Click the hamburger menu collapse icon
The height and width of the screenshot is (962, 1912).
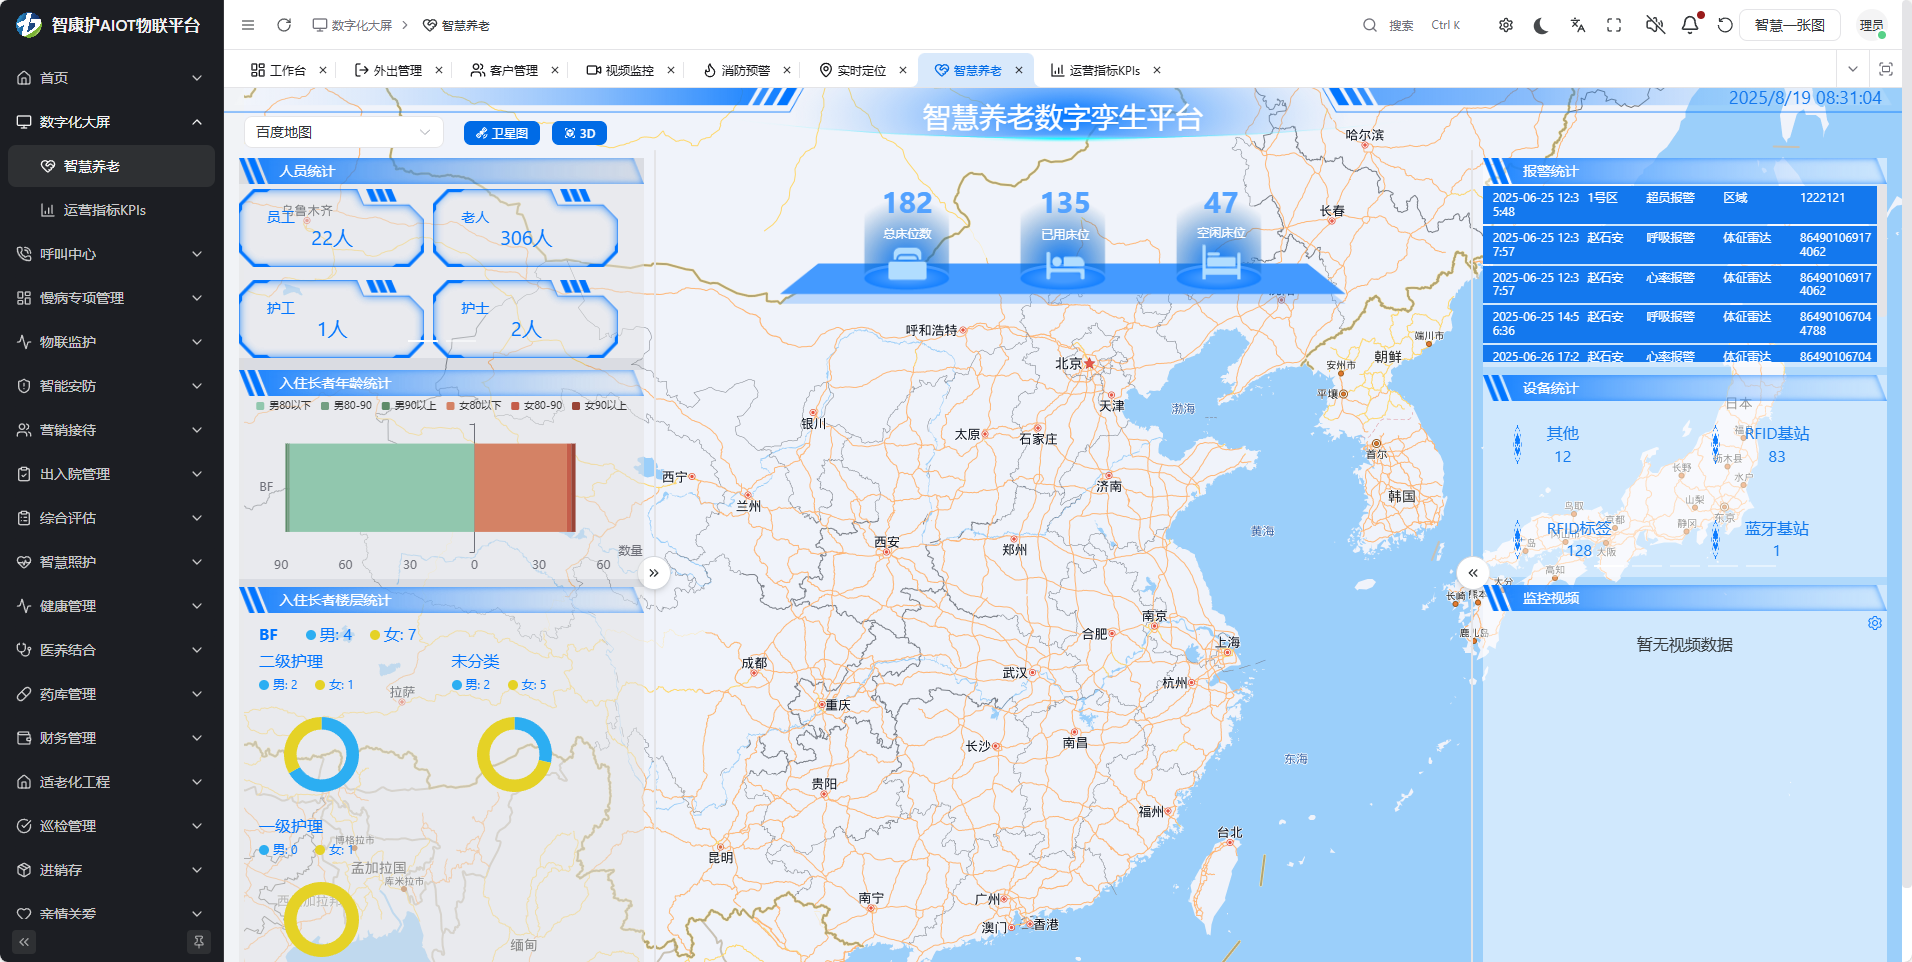[248, 25]
